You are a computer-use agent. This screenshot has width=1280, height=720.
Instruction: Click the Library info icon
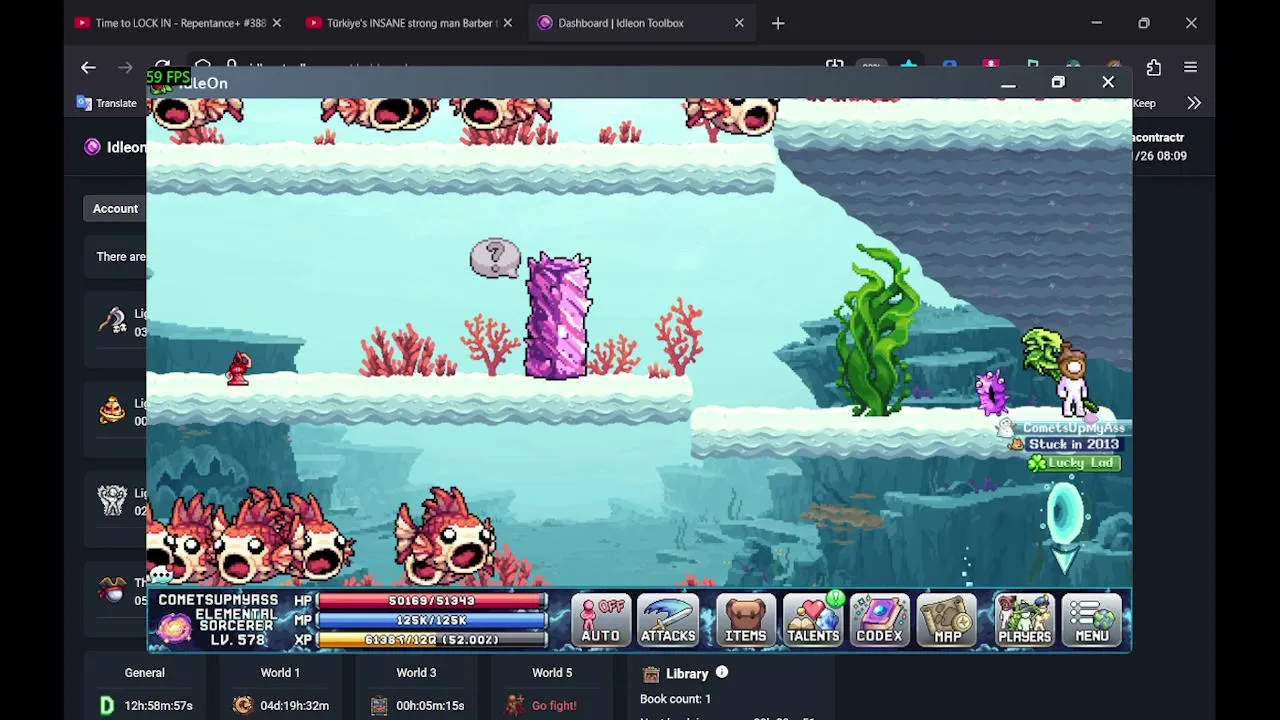click(722, 673)
